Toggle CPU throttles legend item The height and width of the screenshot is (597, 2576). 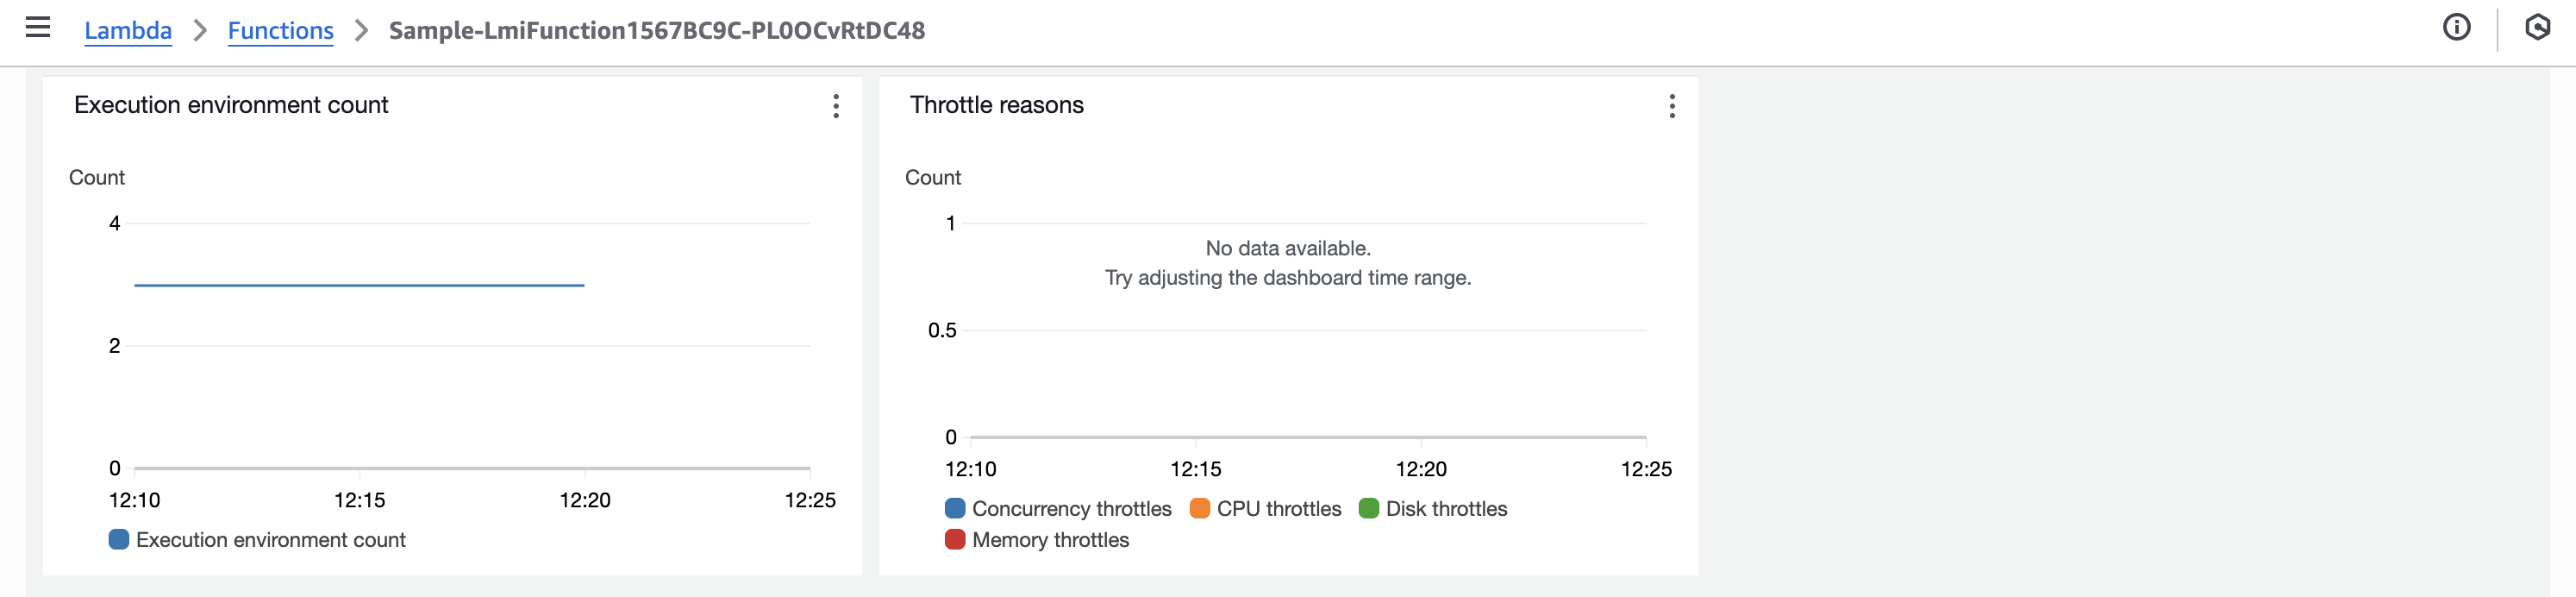(1278, 509)
